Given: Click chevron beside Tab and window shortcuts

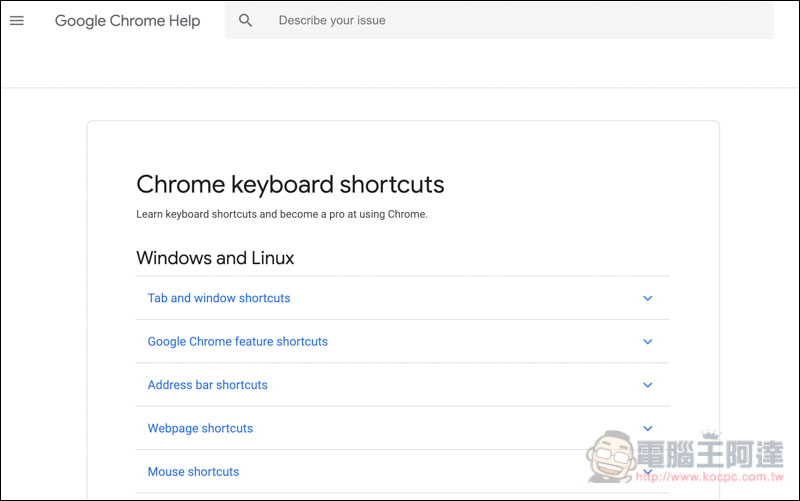Looking at the screenshot, I should (x=647, y=298).
